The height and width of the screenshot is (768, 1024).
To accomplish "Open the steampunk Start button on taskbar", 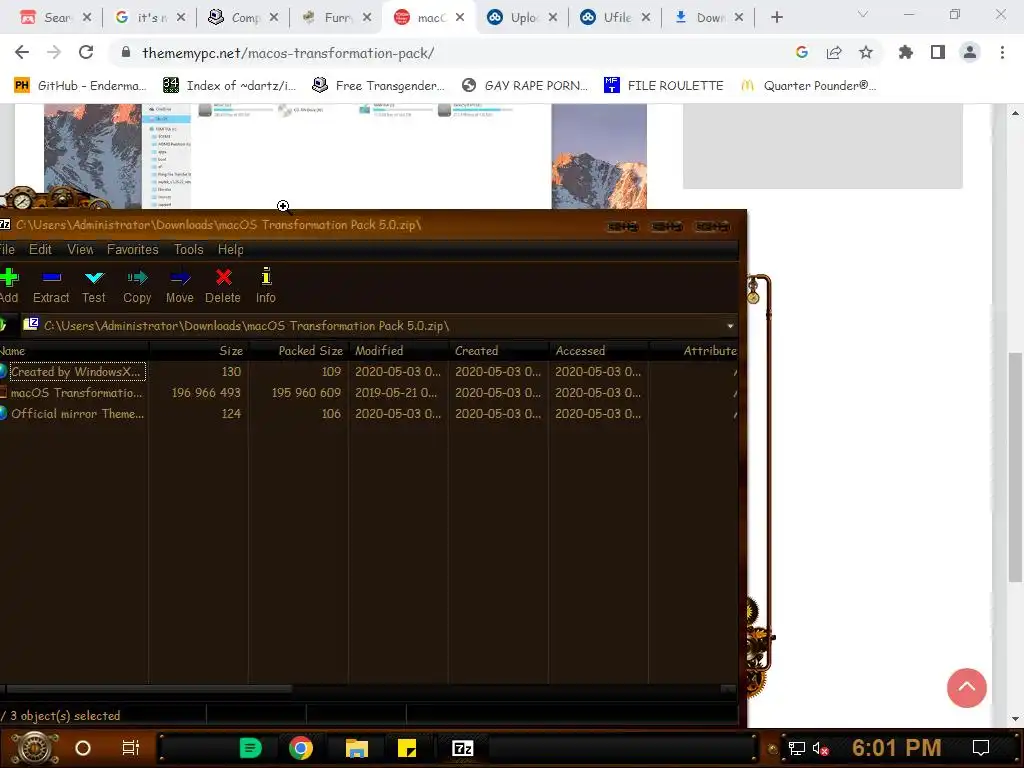I will (x=35, y=748).
